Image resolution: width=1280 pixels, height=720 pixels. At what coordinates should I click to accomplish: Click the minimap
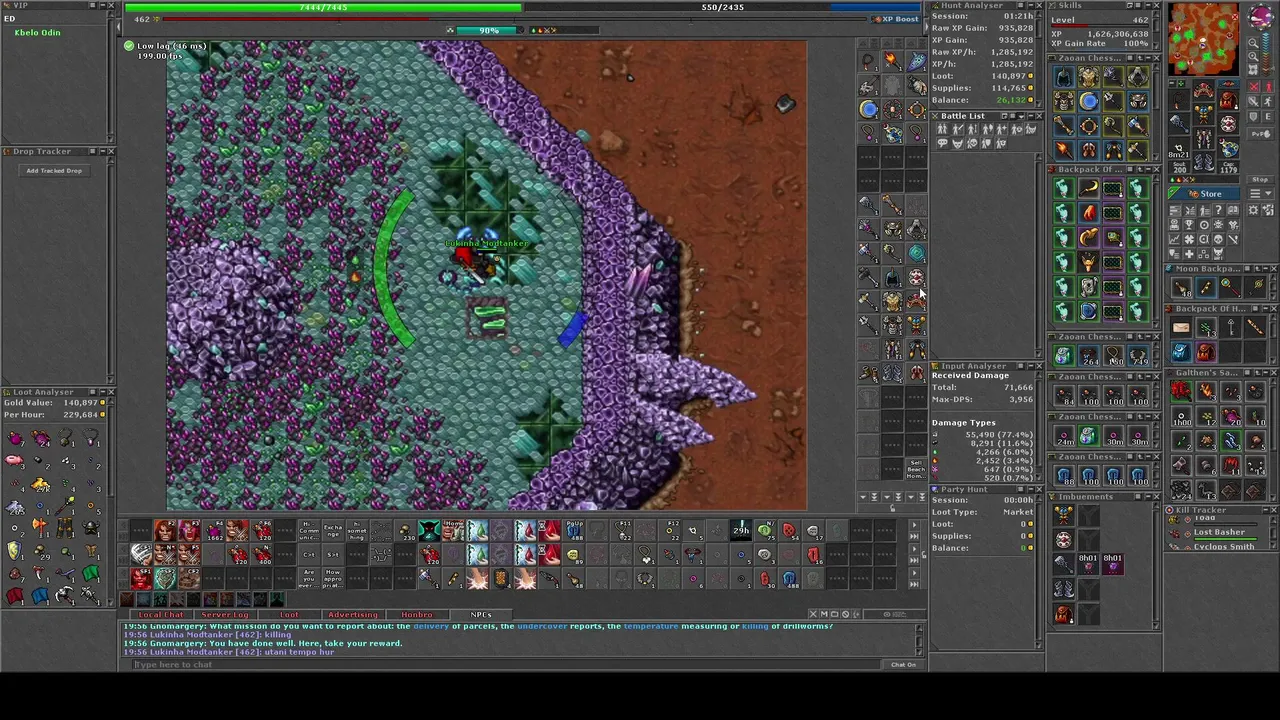coord(1203,39)
